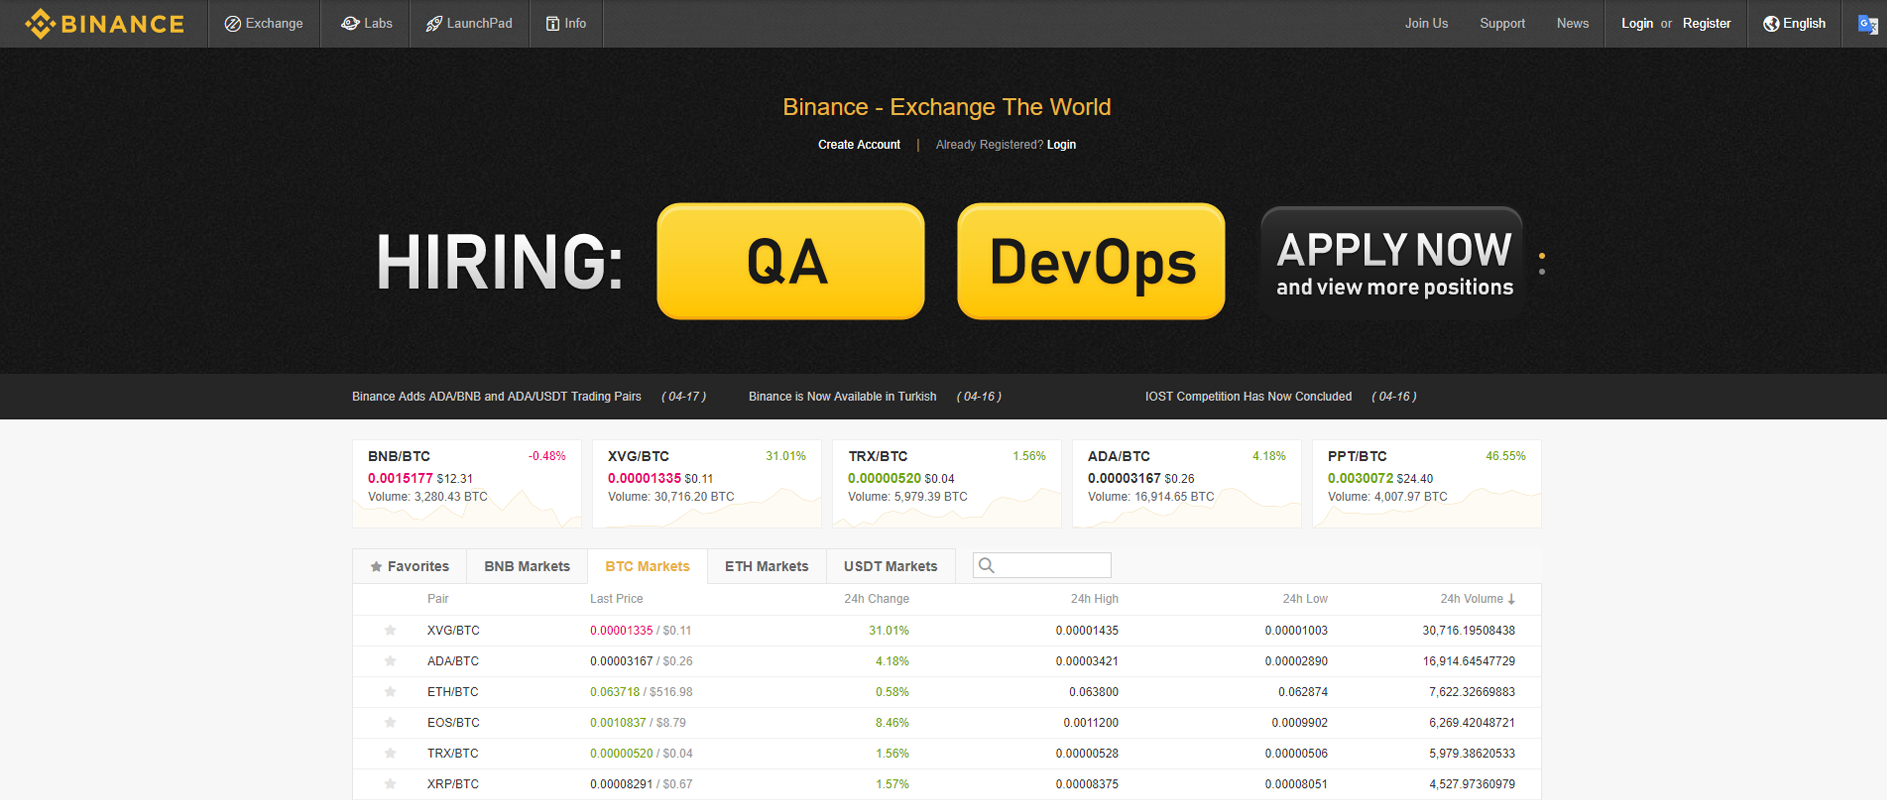This screenshot has height=800, width=1887.
Task: Click Create Account link
Action: [859, 145]
